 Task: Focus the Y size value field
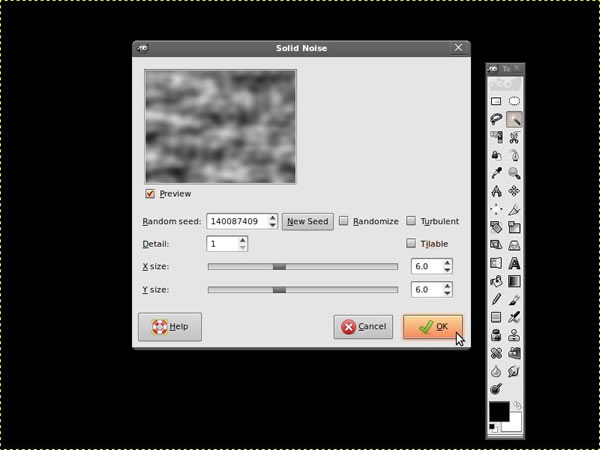pos(427,290)
